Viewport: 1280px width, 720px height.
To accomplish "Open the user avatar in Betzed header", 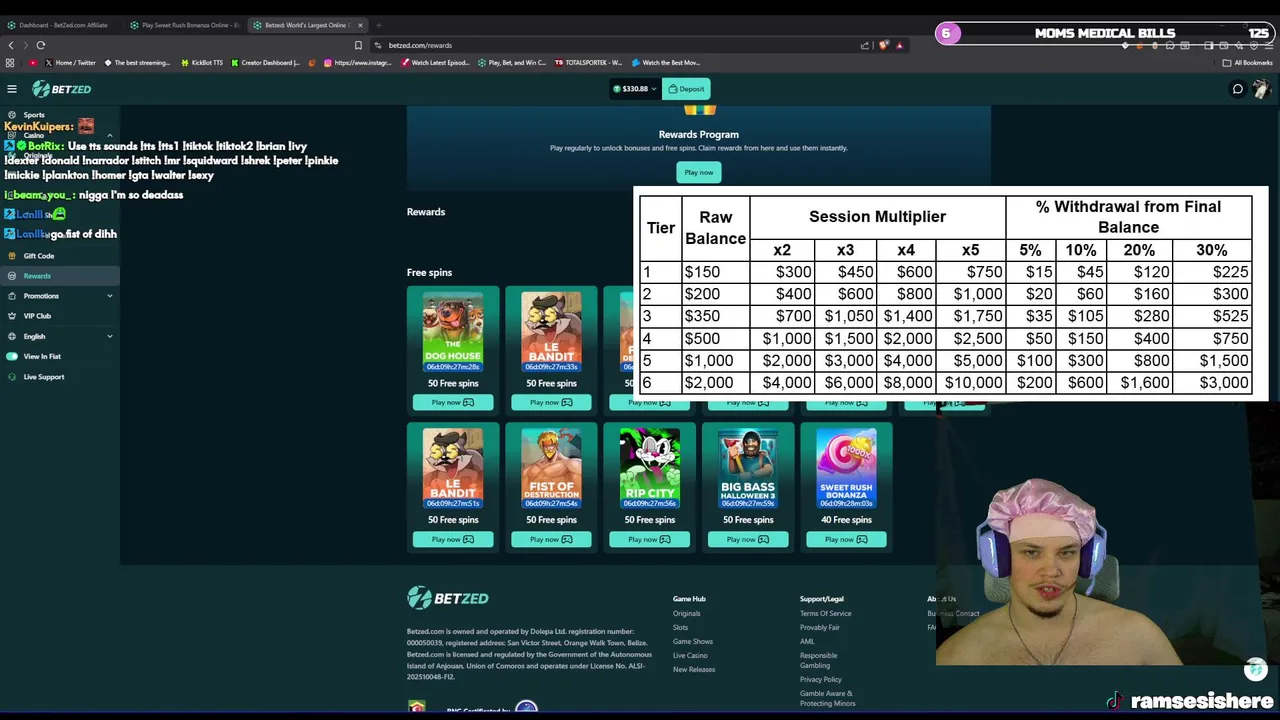I will [x=1261, y=89].
